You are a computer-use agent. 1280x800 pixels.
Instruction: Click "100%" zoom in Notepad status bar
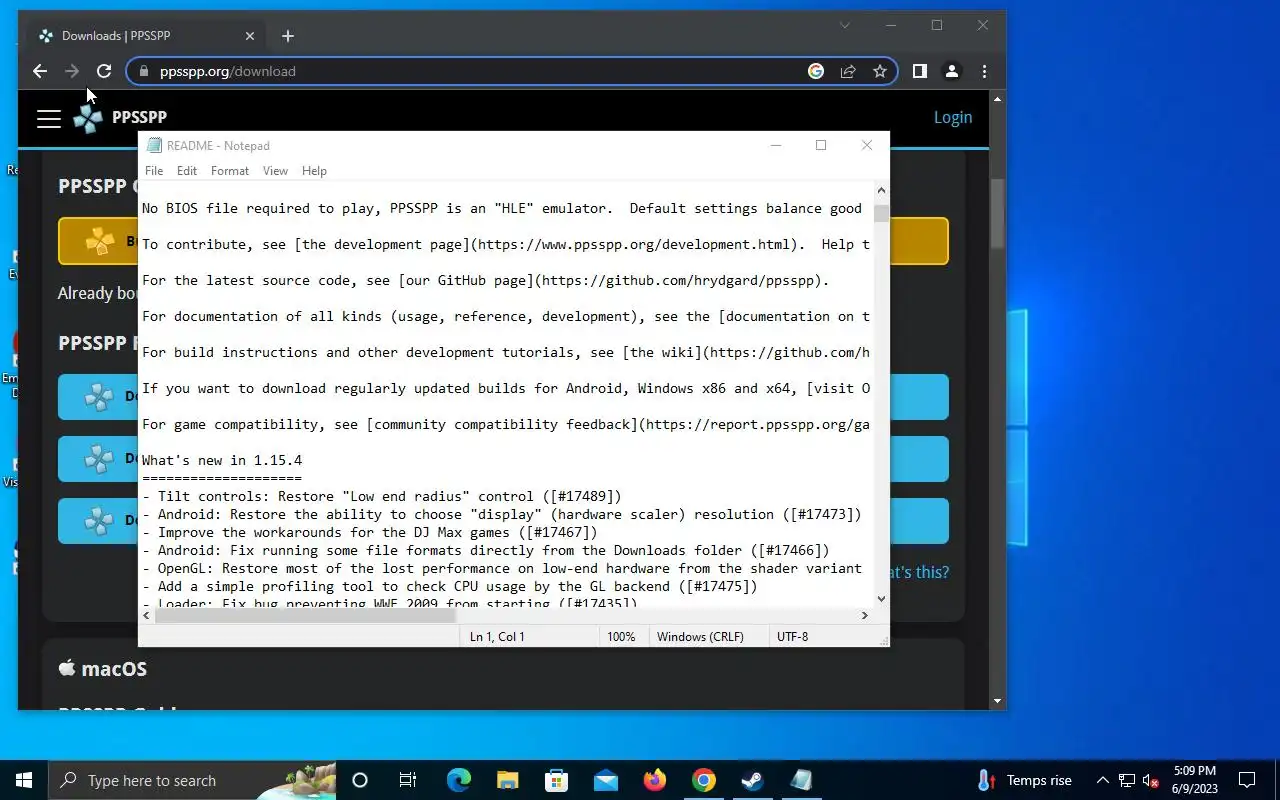(x=621, y=636)
